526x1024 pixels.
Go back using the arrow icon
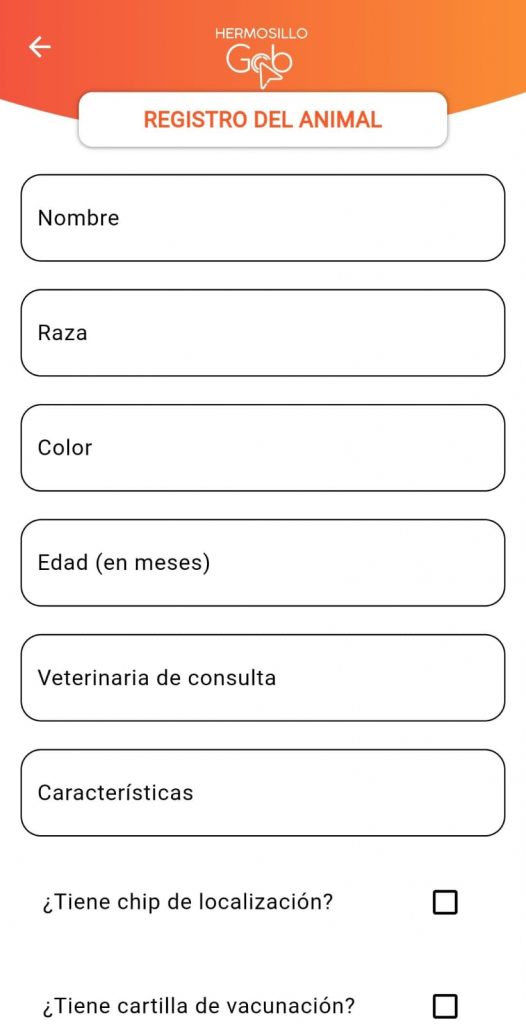[40, 47]
